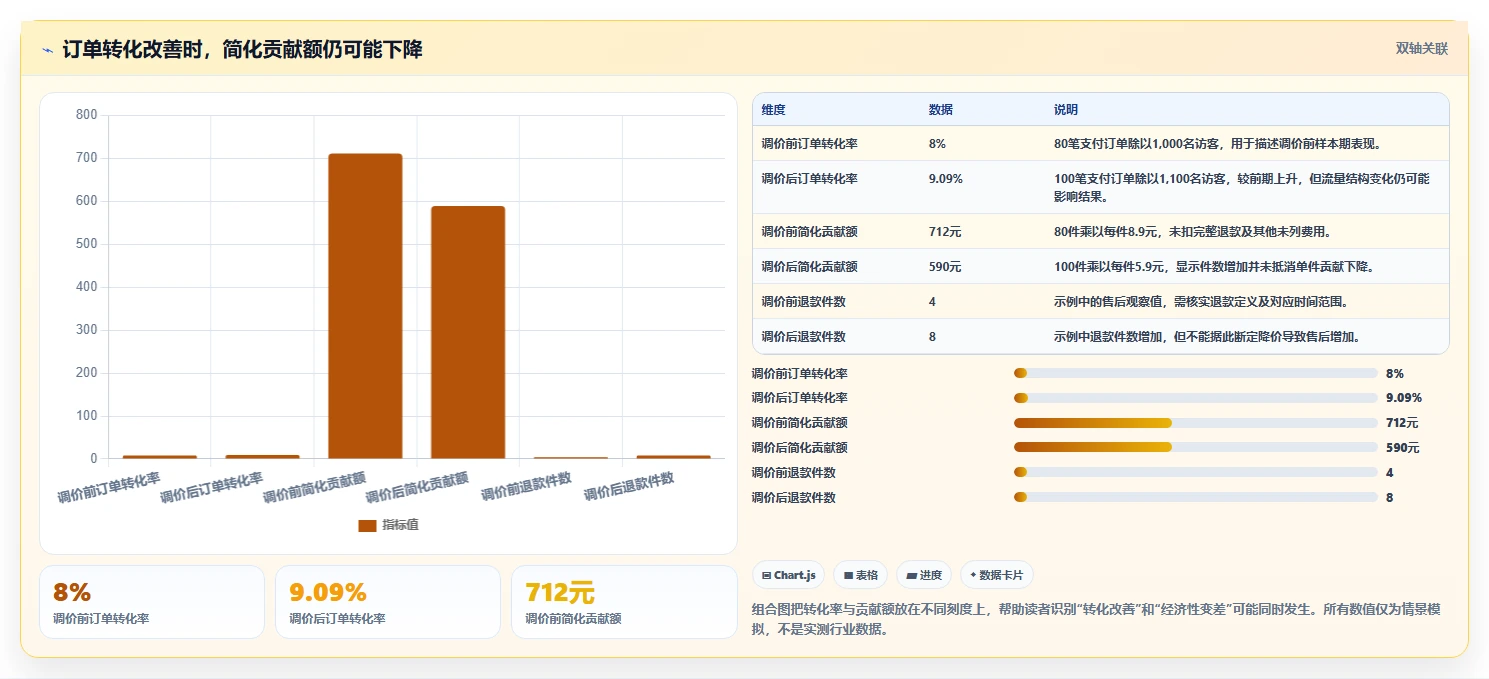The height and width of the screenshot is (679, 1489).
Task: Click the description starting 80笔支付订单除以1,000名访客
Action: tap(1217, 144)
